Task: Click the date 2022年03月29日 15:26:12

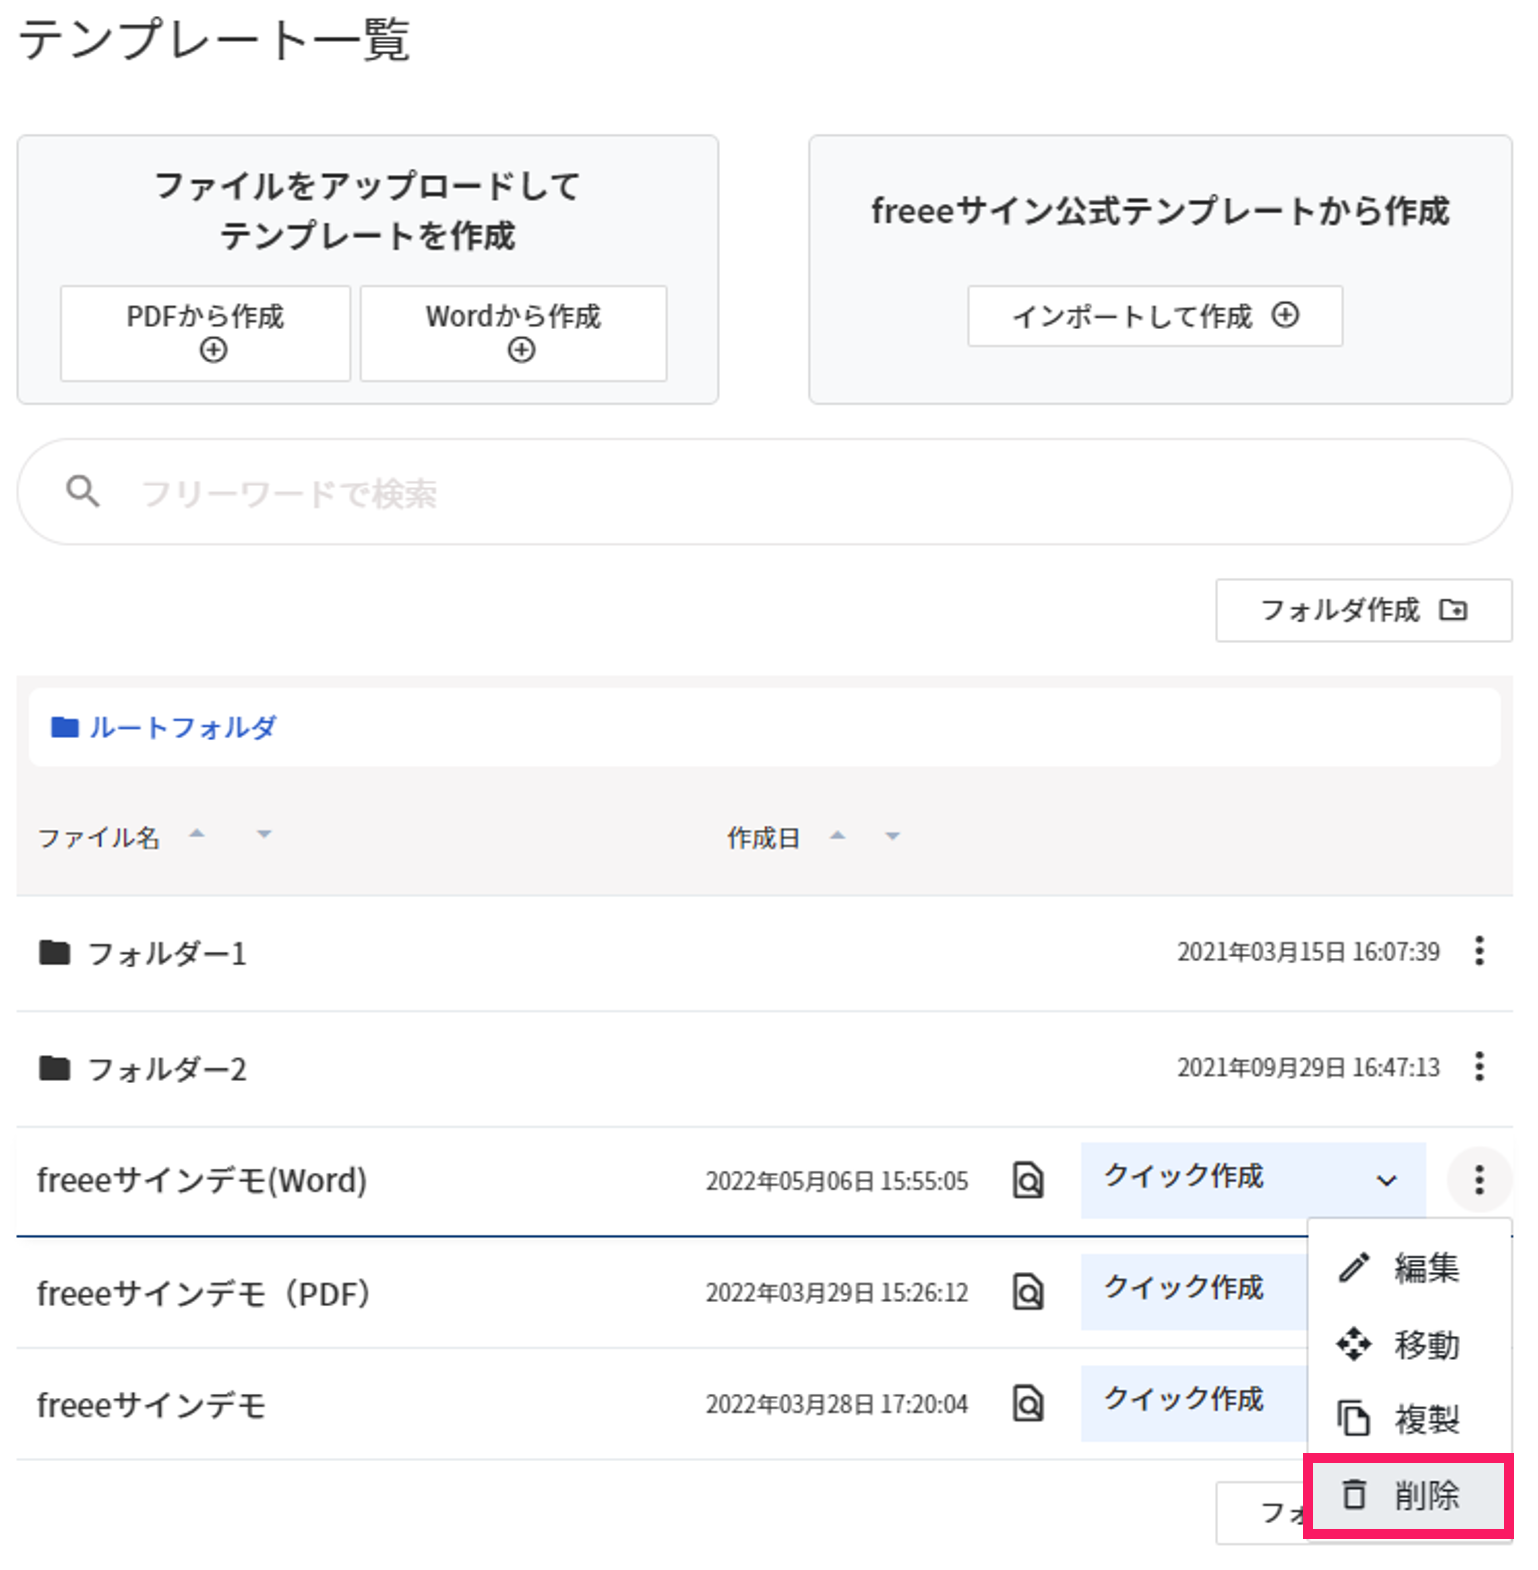Action: tap(837, 1293)
